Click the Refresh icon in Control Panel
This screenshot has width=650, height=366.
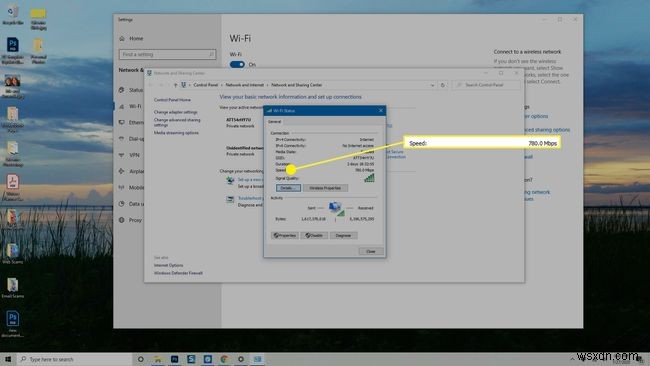click(443, 85)
